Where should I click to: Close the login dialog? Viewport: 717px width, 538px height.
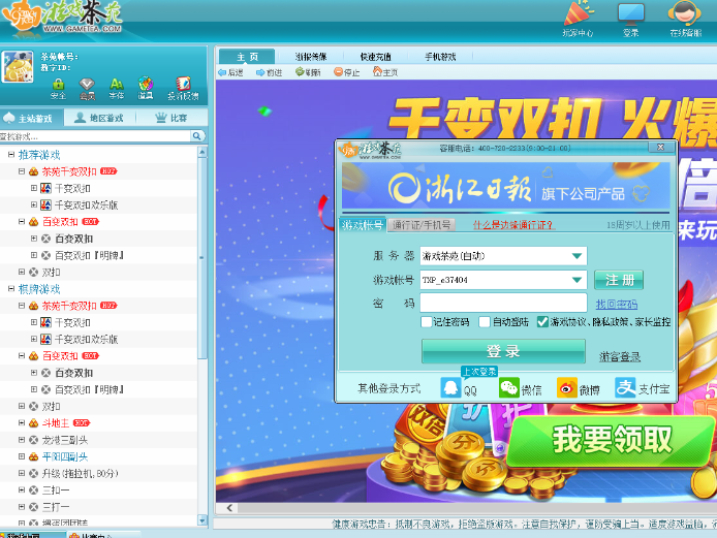(660, 147)
